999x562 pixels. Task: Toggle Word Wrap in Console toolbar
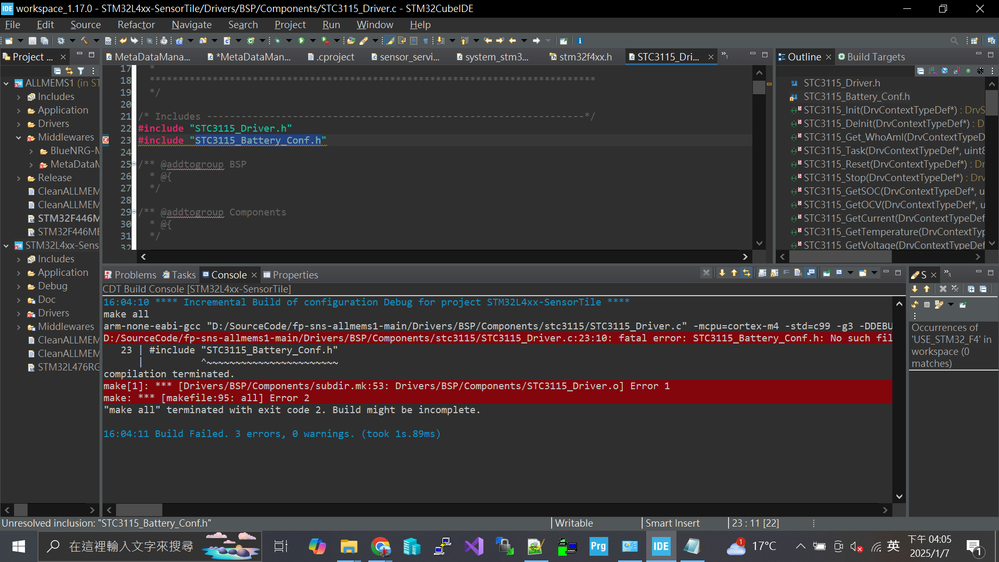(786, 273)
